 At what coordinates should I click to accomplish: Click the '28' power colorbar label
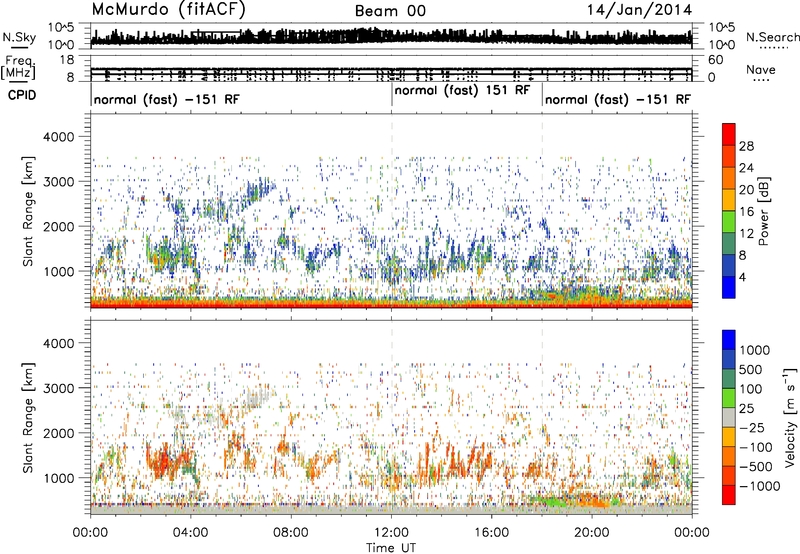746,146
